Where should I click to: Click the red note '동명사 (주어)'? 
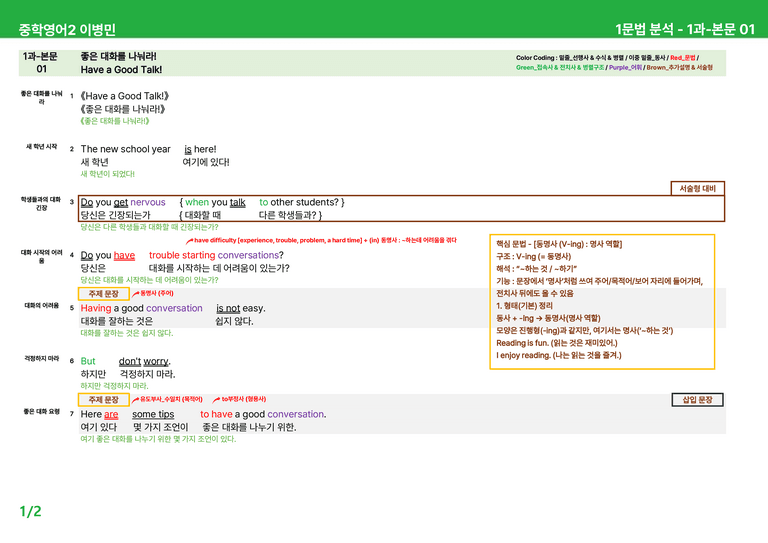[x=153, y=293]
